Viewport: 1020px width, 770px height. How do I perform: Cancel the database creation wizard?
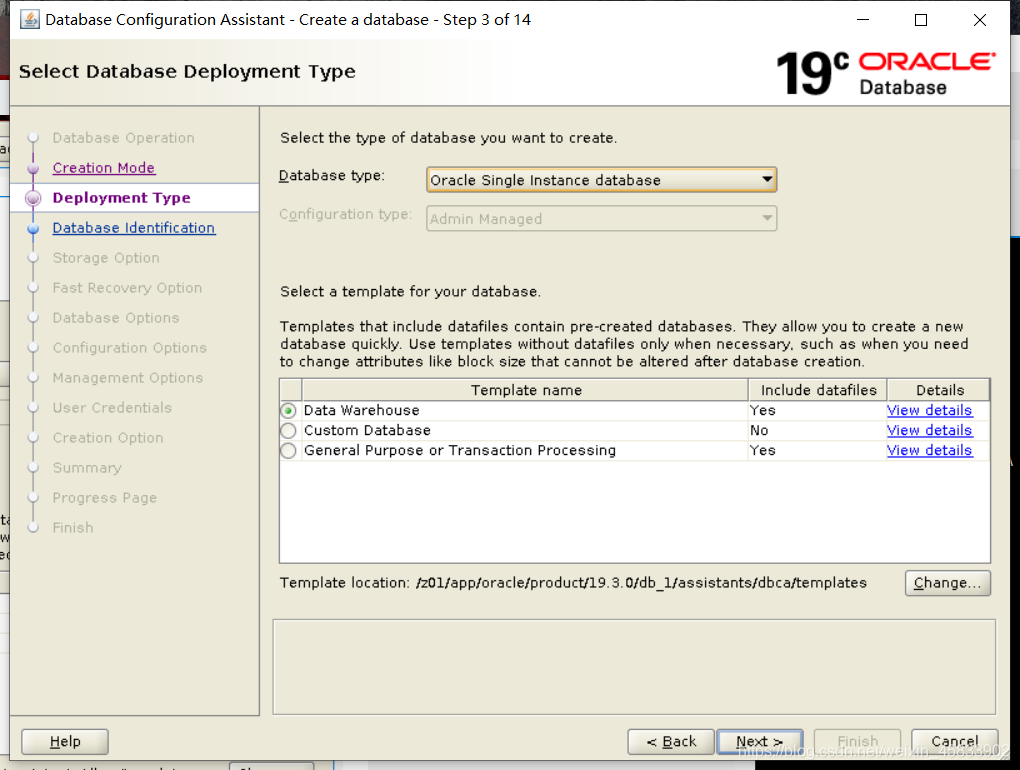click(954, 741)
